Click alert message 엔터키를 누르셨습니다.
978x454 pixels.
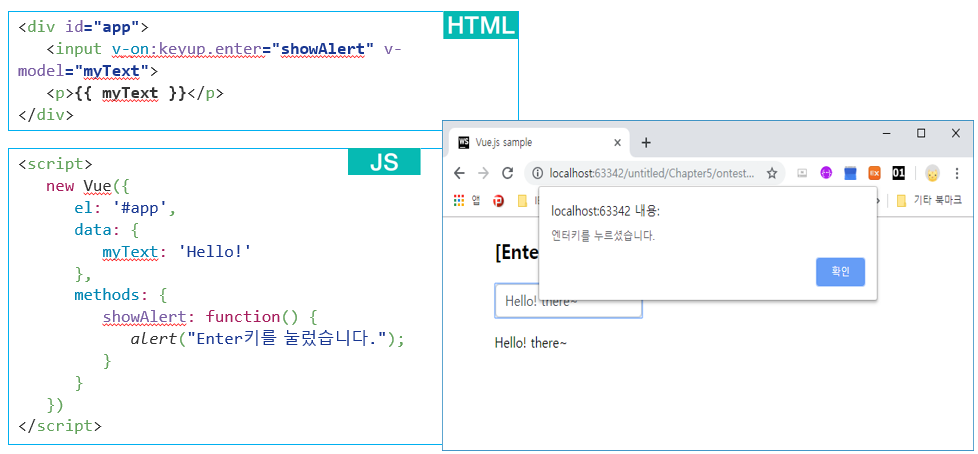(x=603, y=236)
